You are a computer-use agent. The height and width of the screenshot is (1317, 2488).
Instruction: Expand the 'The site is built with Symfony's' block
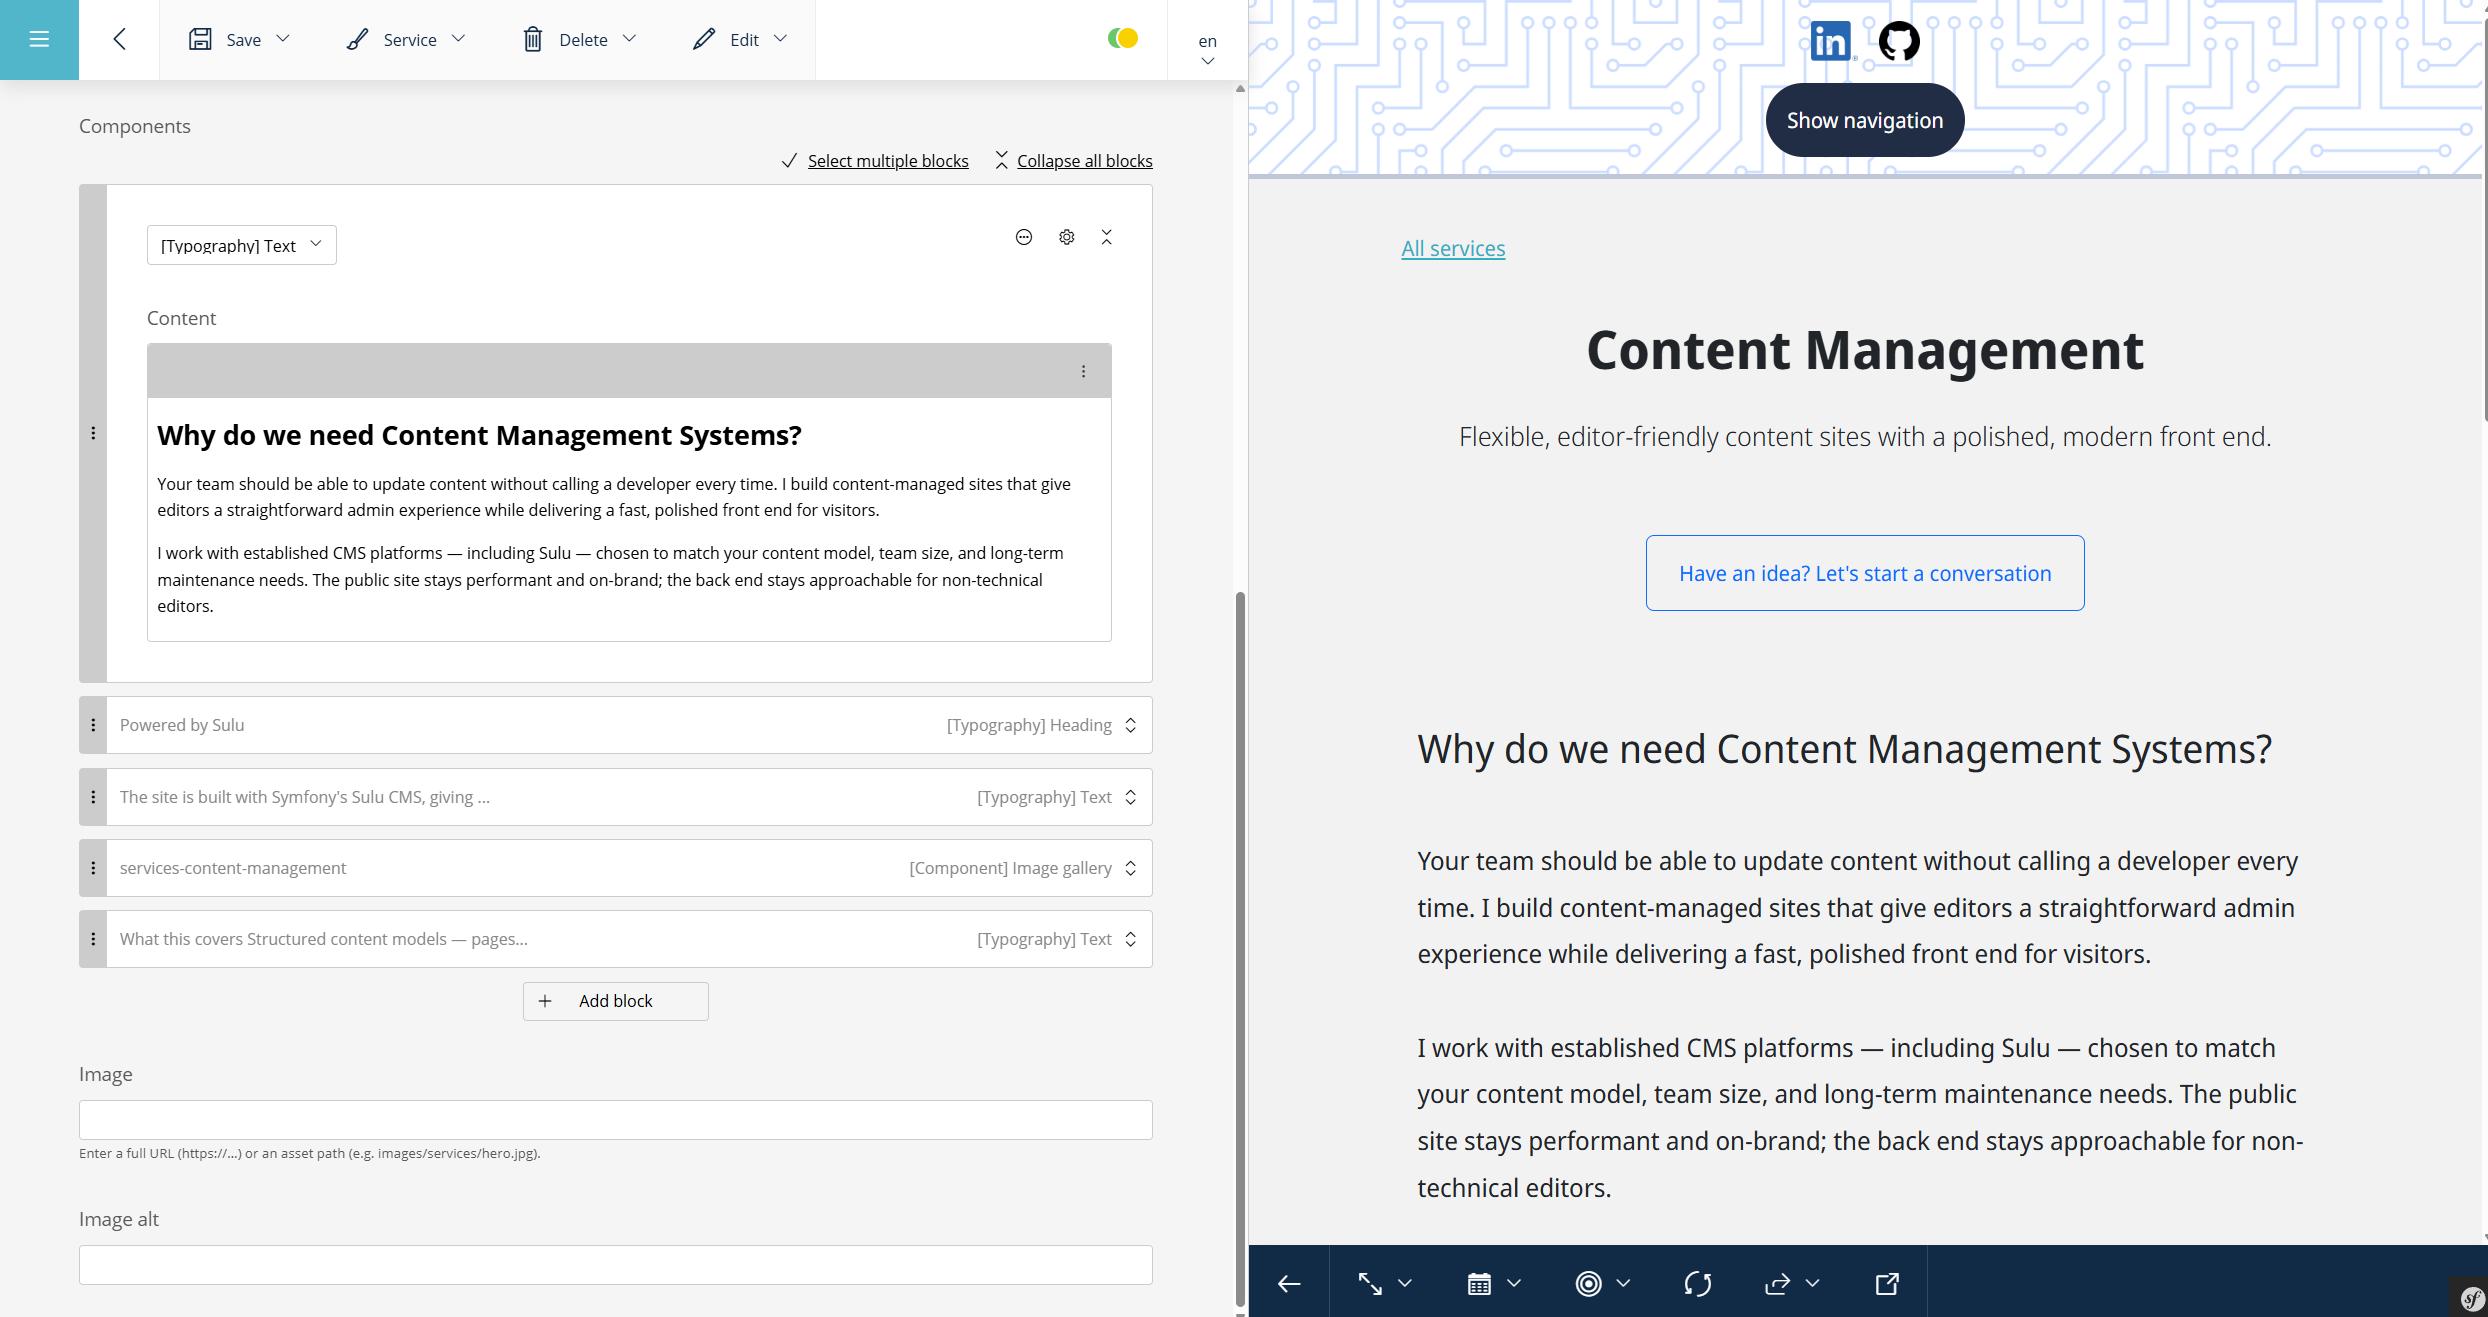click(1130, 797)
